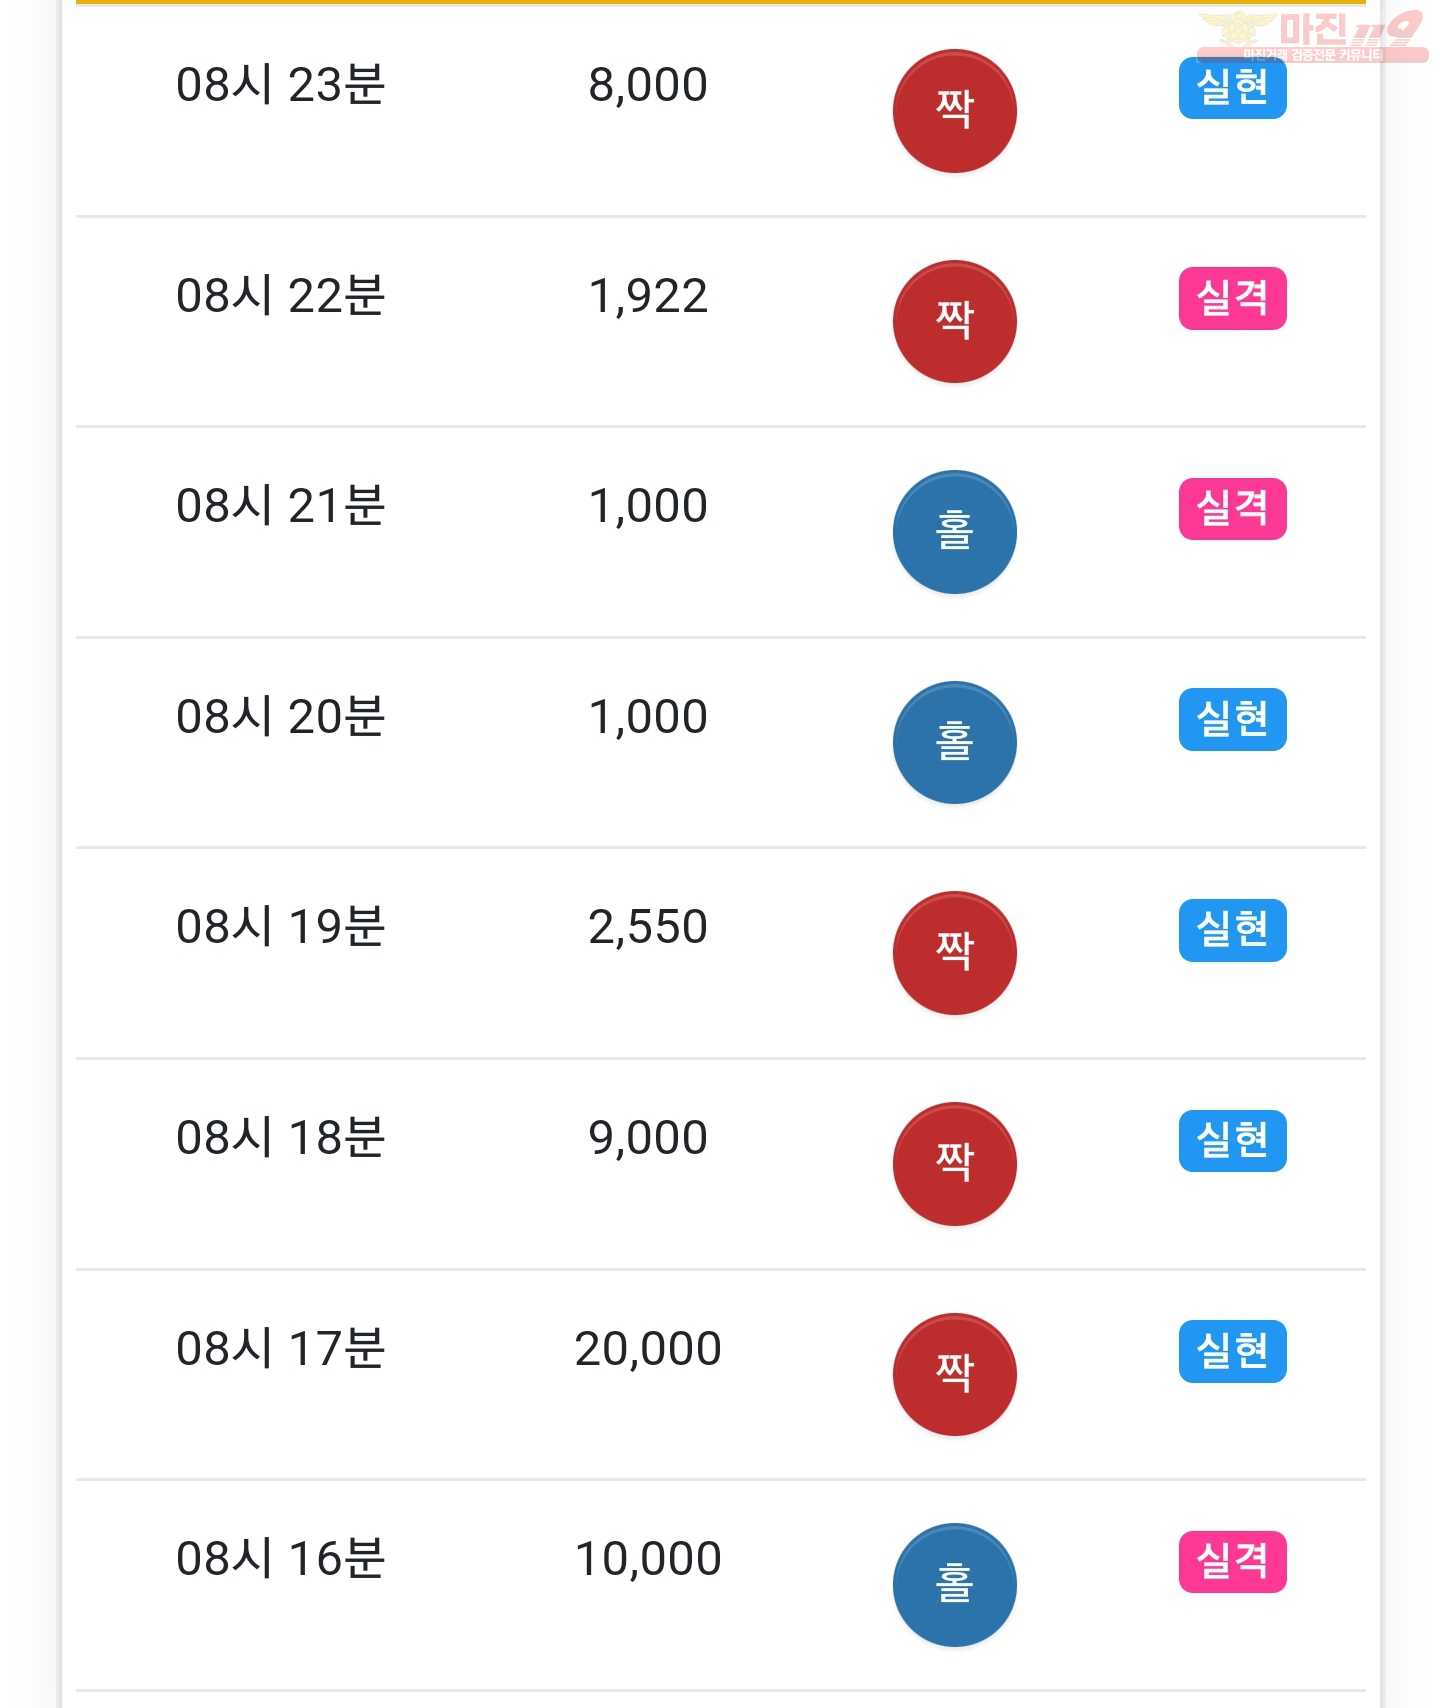
Task: Click the 1,922 amount at 08시 22분
Action: (648, 296)
